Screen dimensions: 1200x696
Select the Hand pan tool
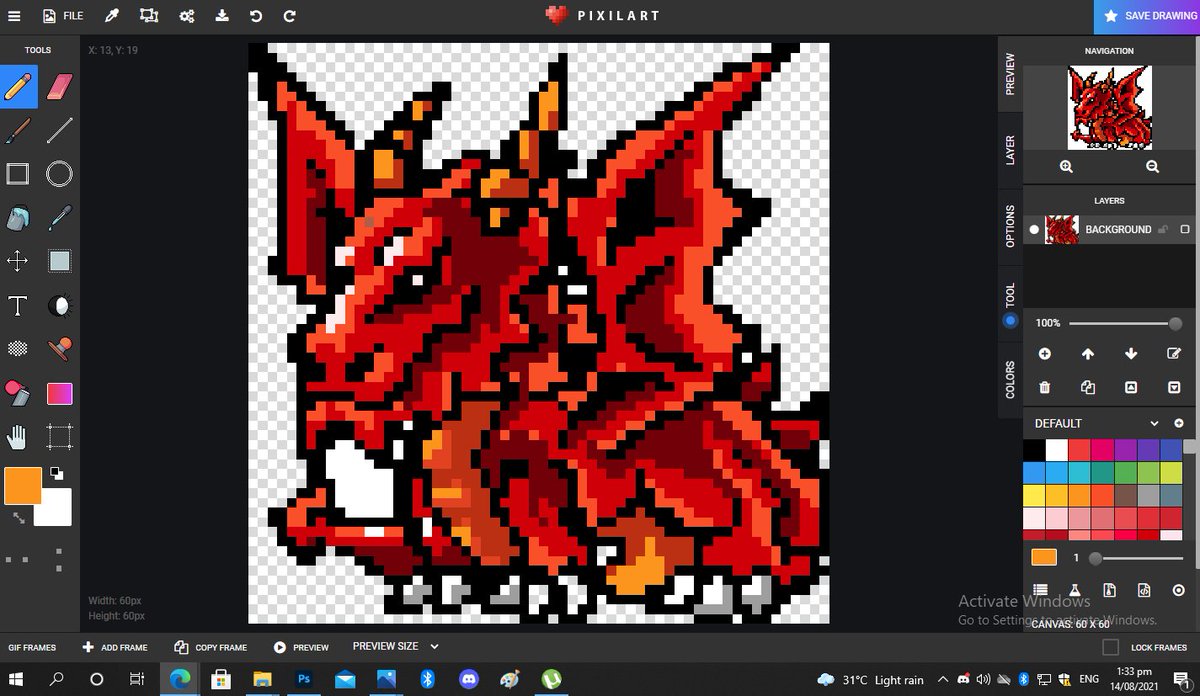click(17, 436)
